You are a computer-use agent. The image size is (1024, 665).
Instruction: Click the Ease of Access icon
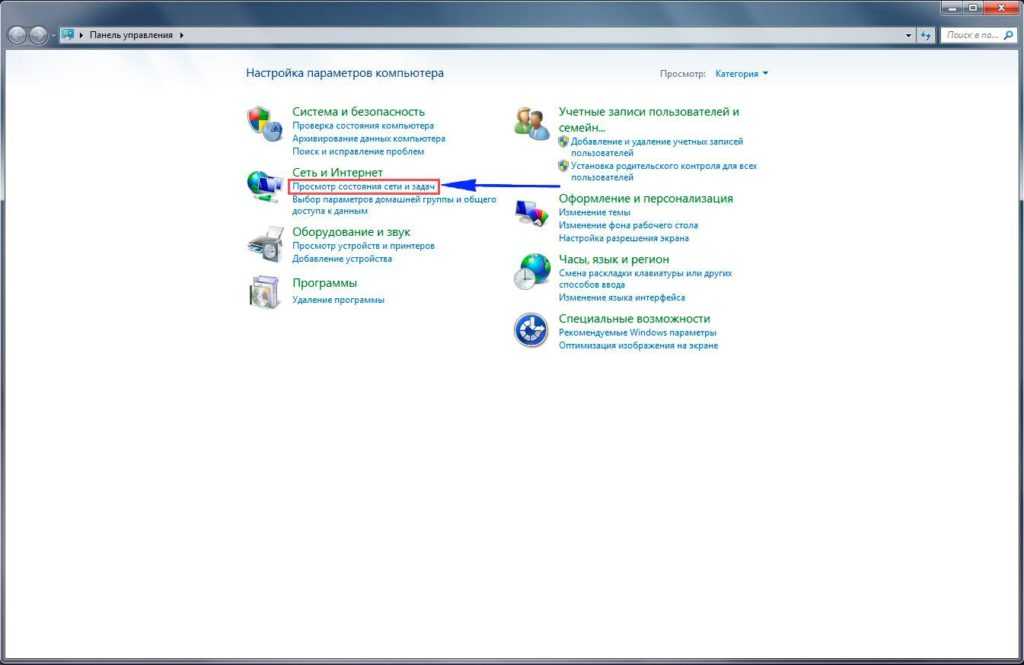(x=530, y=329)
